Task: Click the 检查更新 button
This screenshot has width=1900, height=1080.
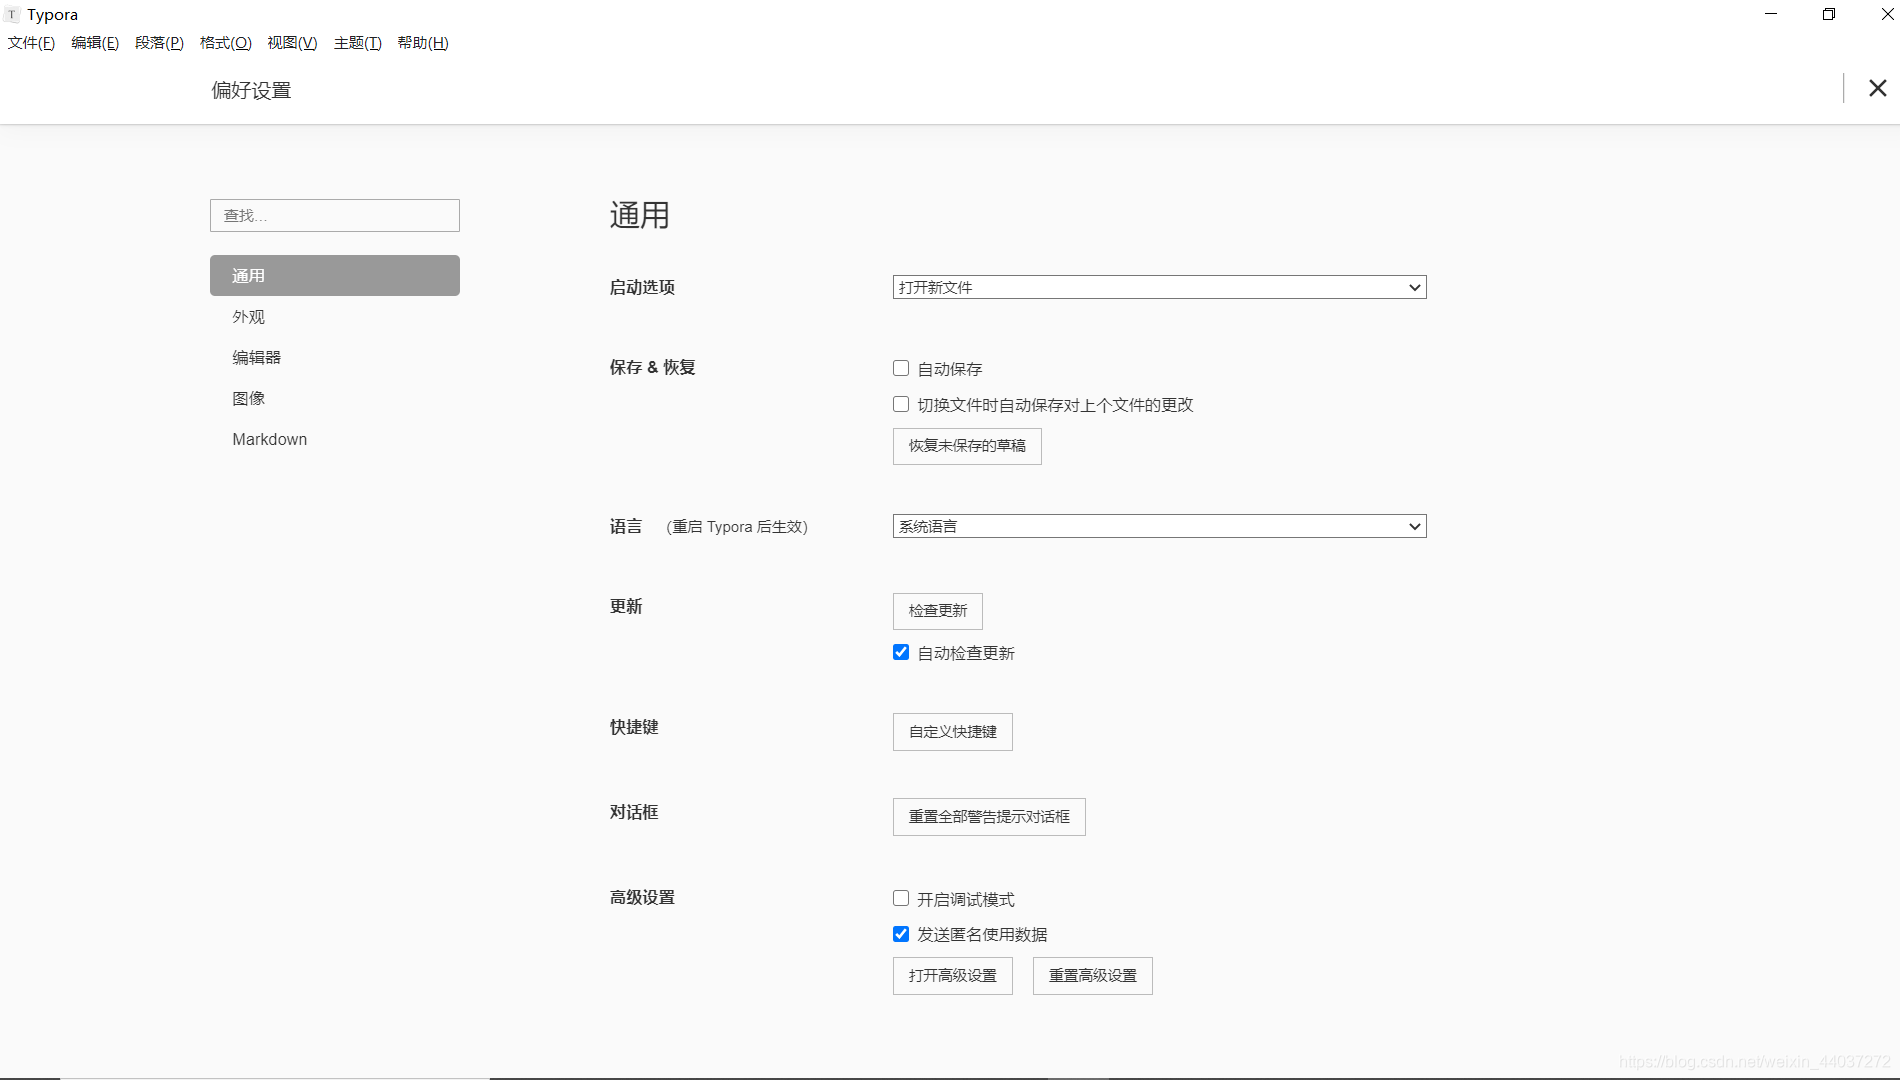Action: [x=938, y=611]
